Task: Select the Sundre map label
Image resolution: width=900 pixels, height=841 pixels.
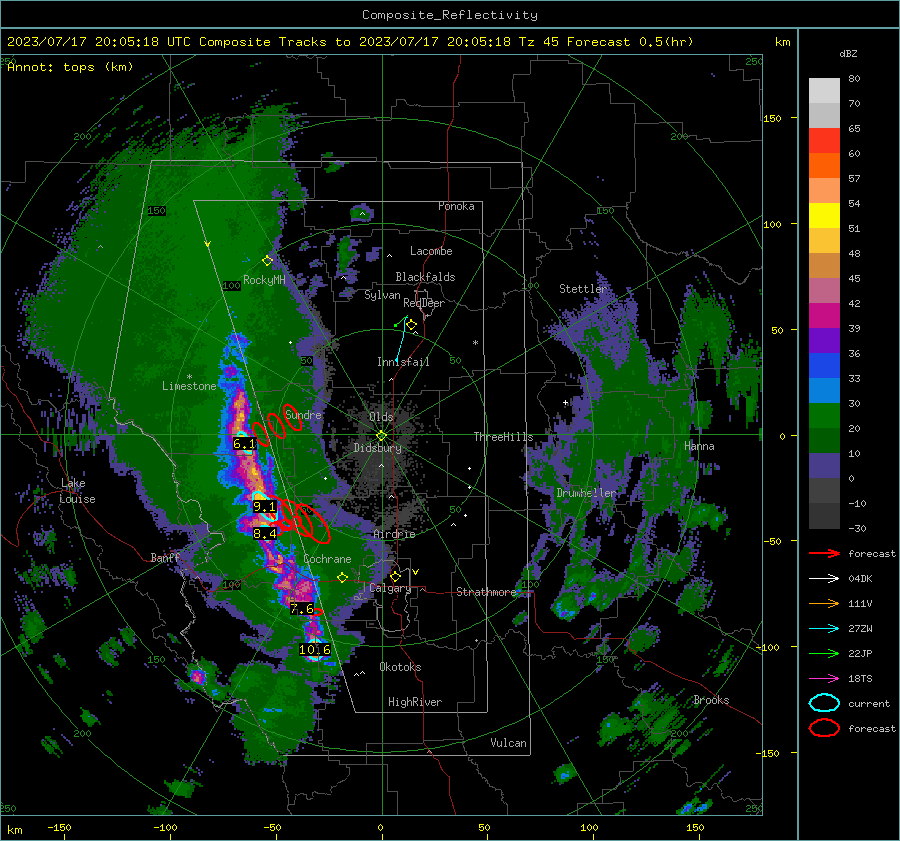Action: (x=303, y=414)
